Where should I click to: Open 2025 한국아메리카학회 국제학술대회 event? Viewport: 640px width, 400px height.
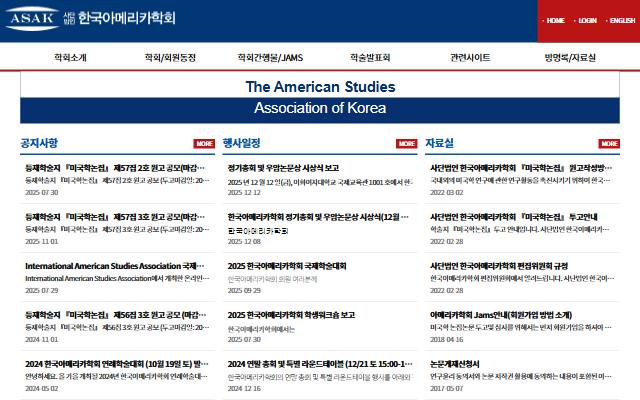point(287,266)
